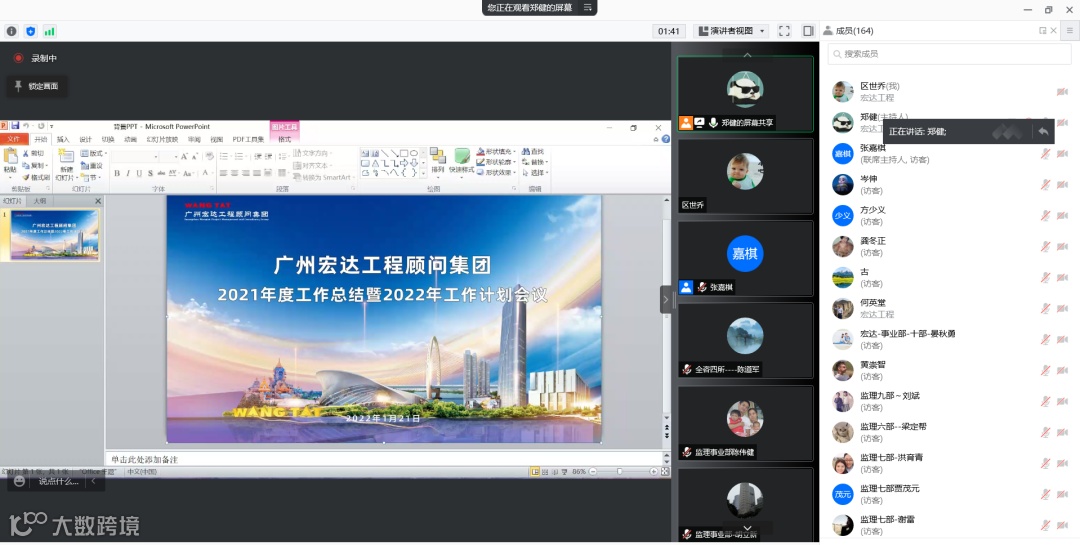Click 查找 find button
1080x545 pixels.
pyautogui.click(x=533, y=152)
